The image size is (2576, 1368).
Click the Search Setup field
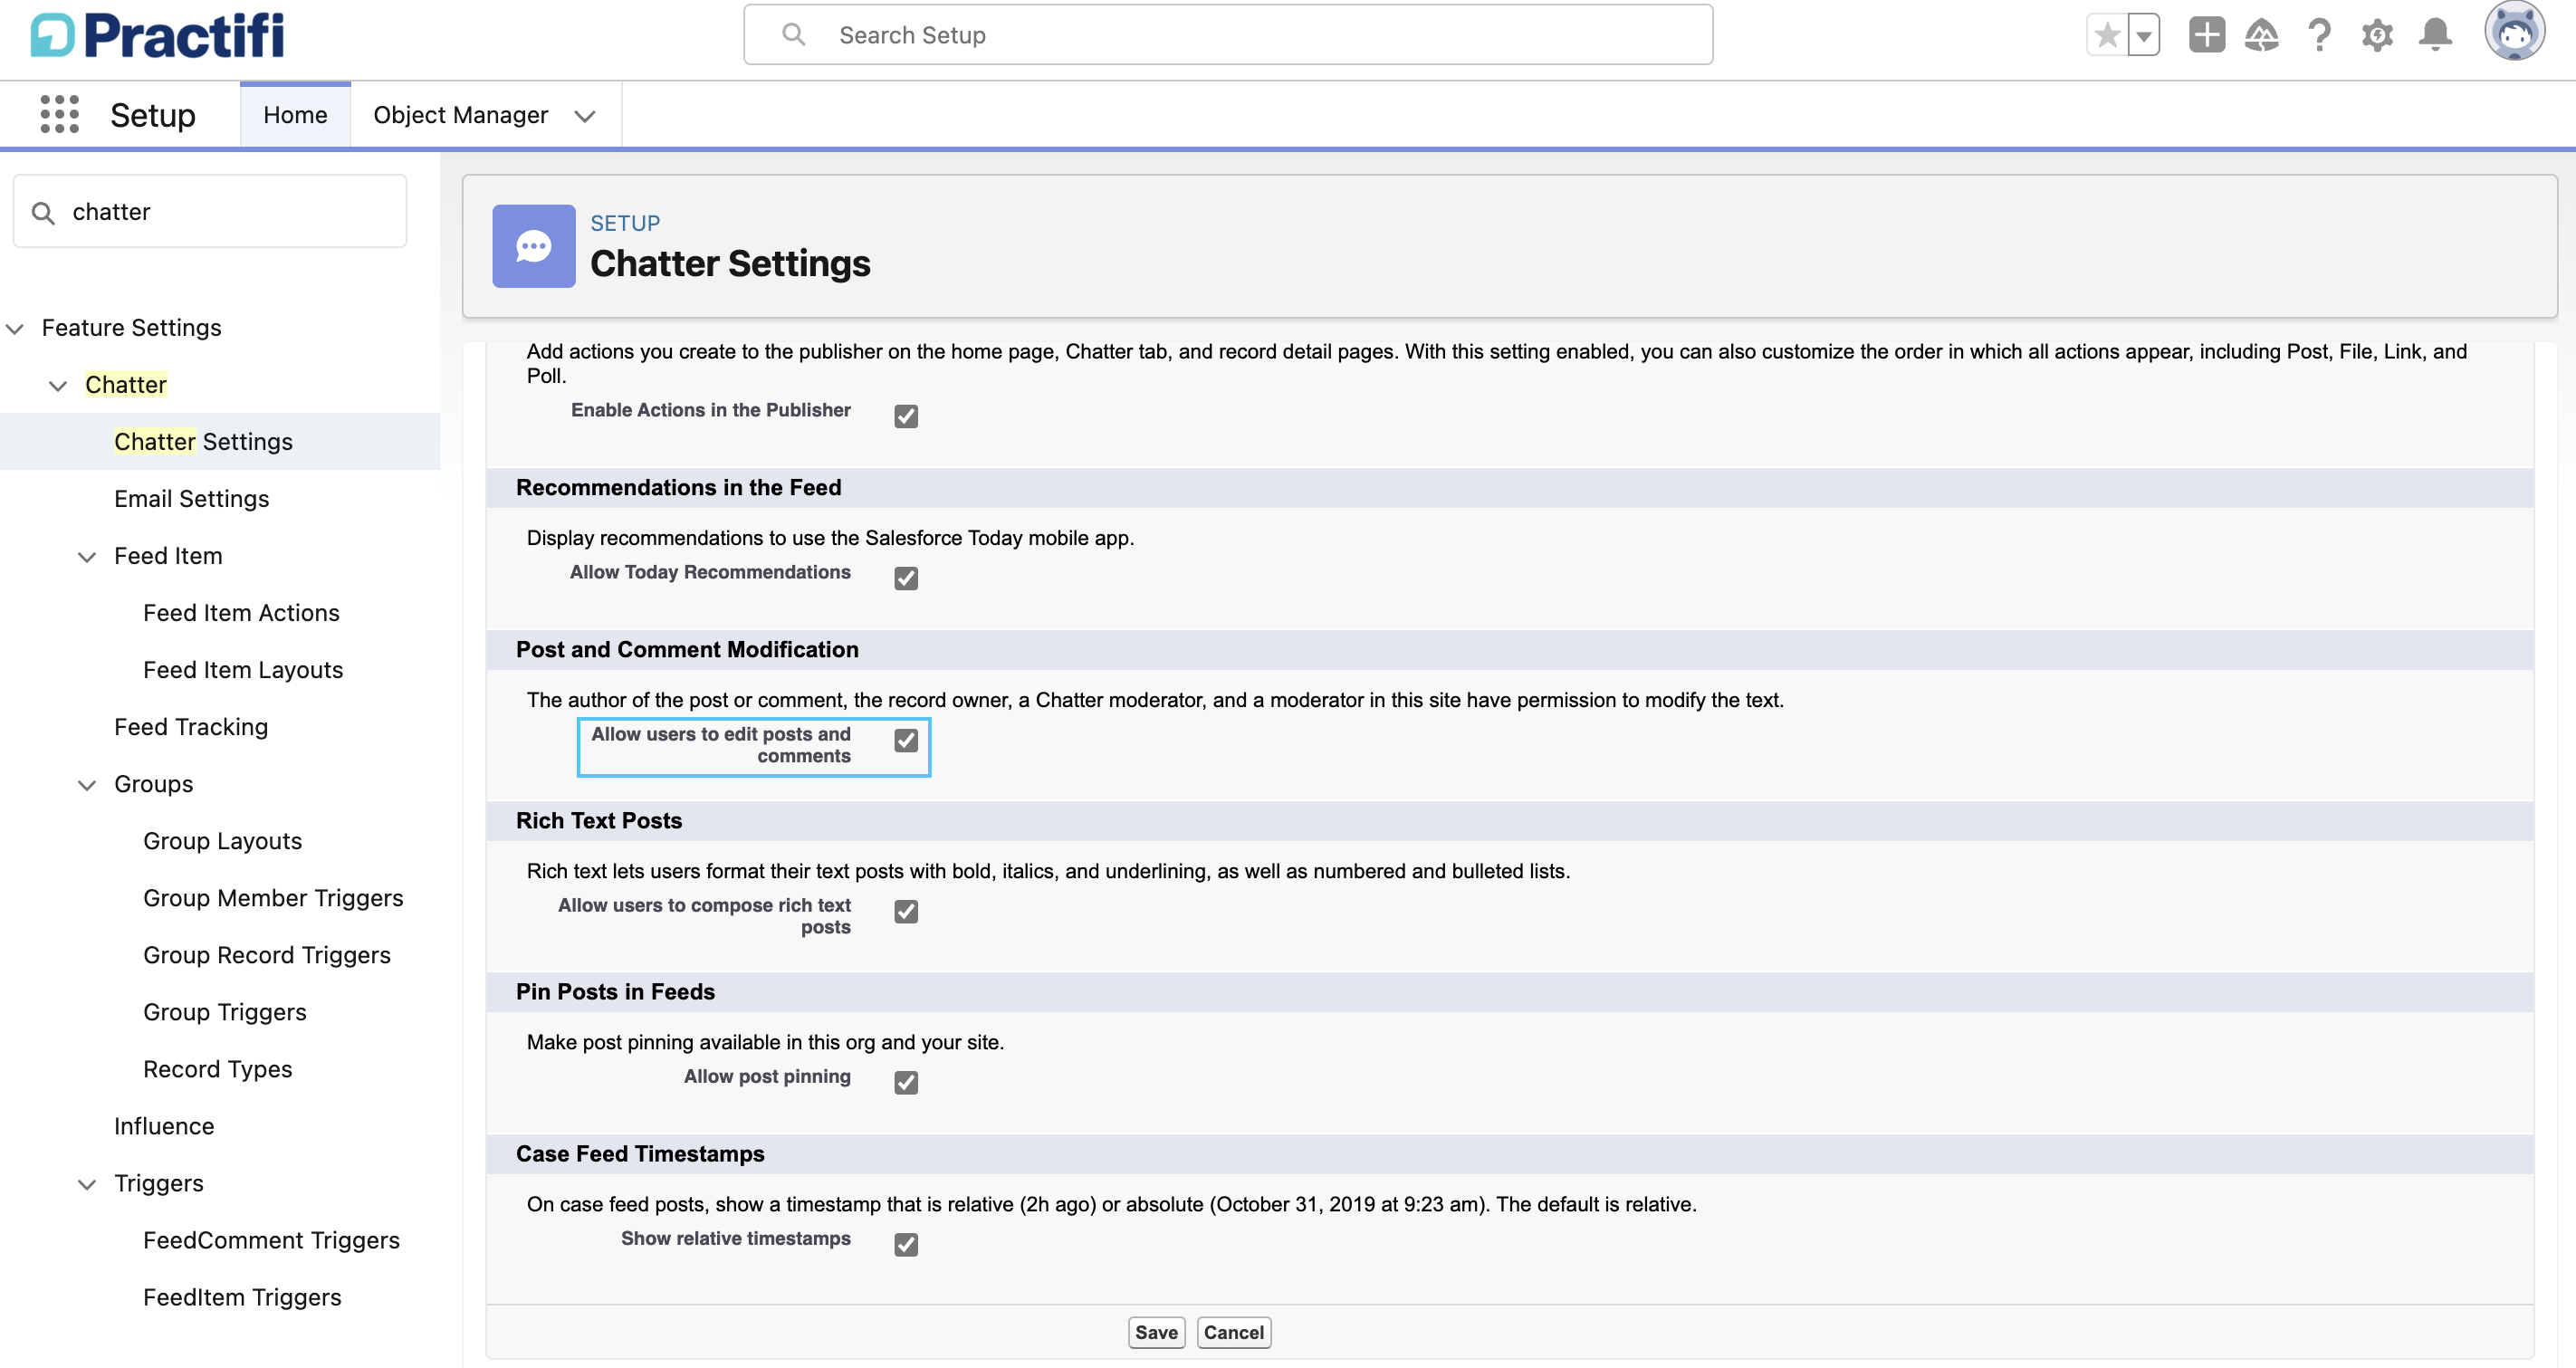(x=1228, y=36)
